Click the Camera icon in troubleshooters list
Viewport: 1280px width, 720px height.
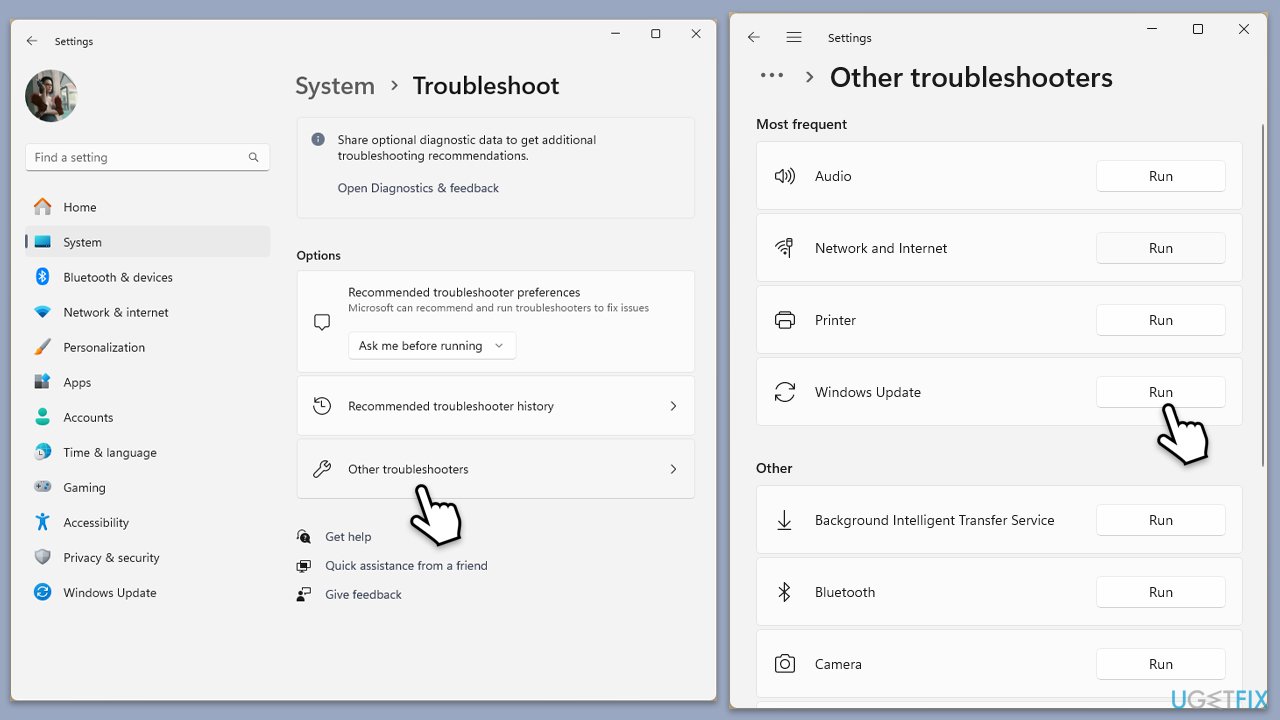(785, 664)
